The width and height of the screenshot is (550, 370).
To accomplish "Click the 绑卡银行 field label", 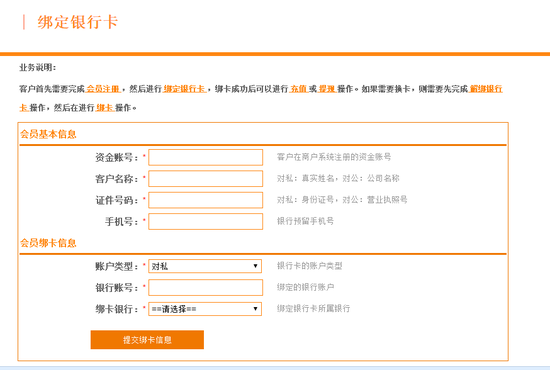I will pyautogui.click(x=117, y=309).
